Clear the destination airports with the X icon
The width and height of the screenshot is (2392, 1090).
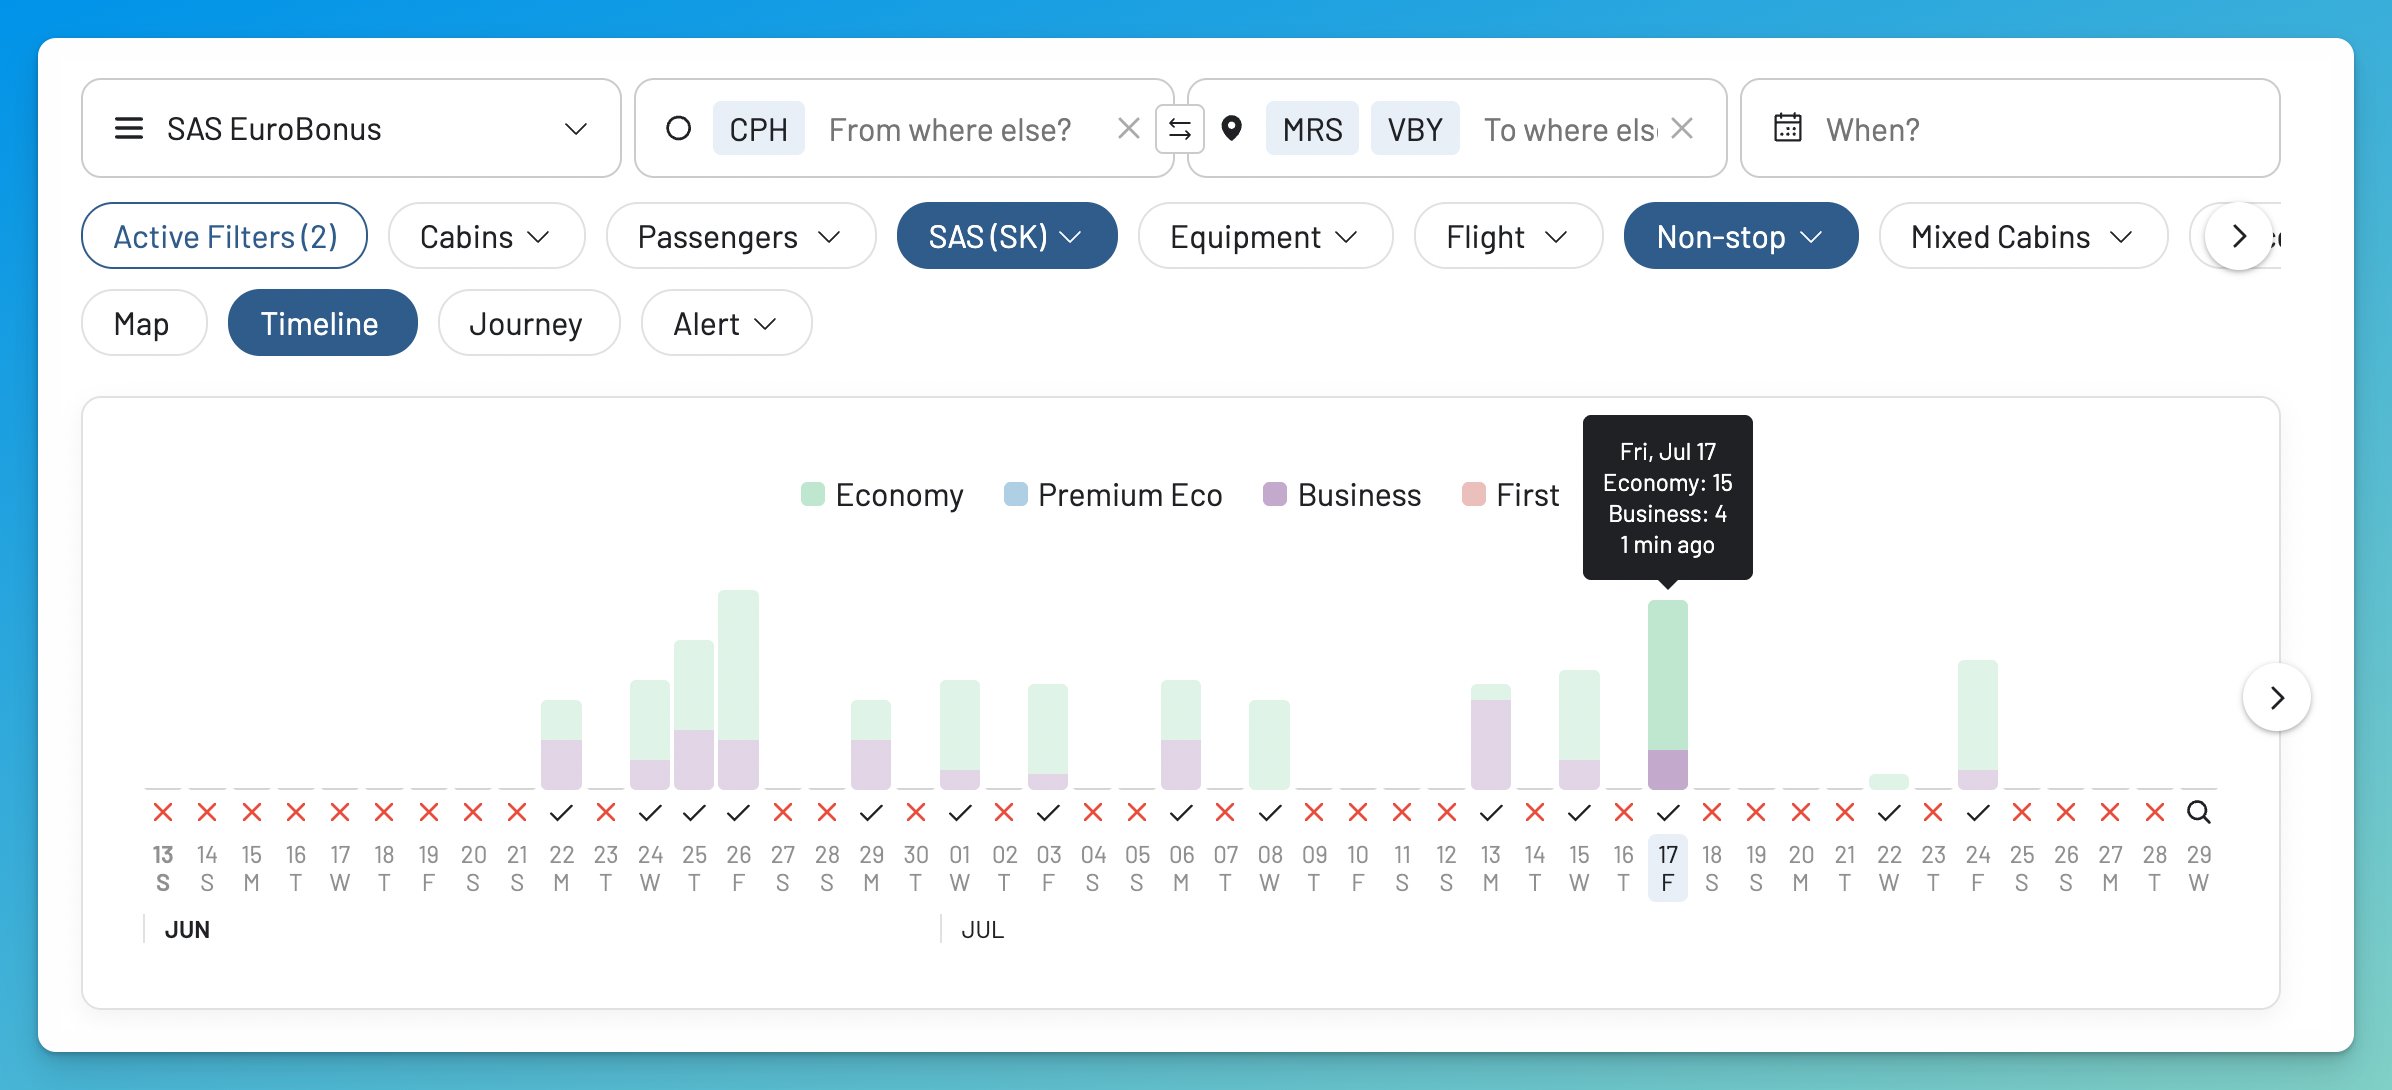click(1682, 128)
